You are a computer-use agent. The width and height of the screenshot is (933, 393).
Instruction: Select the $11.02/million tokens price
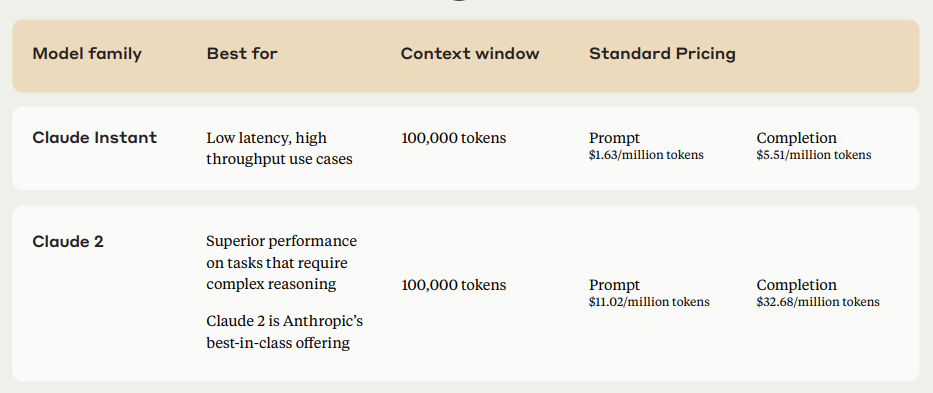pos(649,302)
